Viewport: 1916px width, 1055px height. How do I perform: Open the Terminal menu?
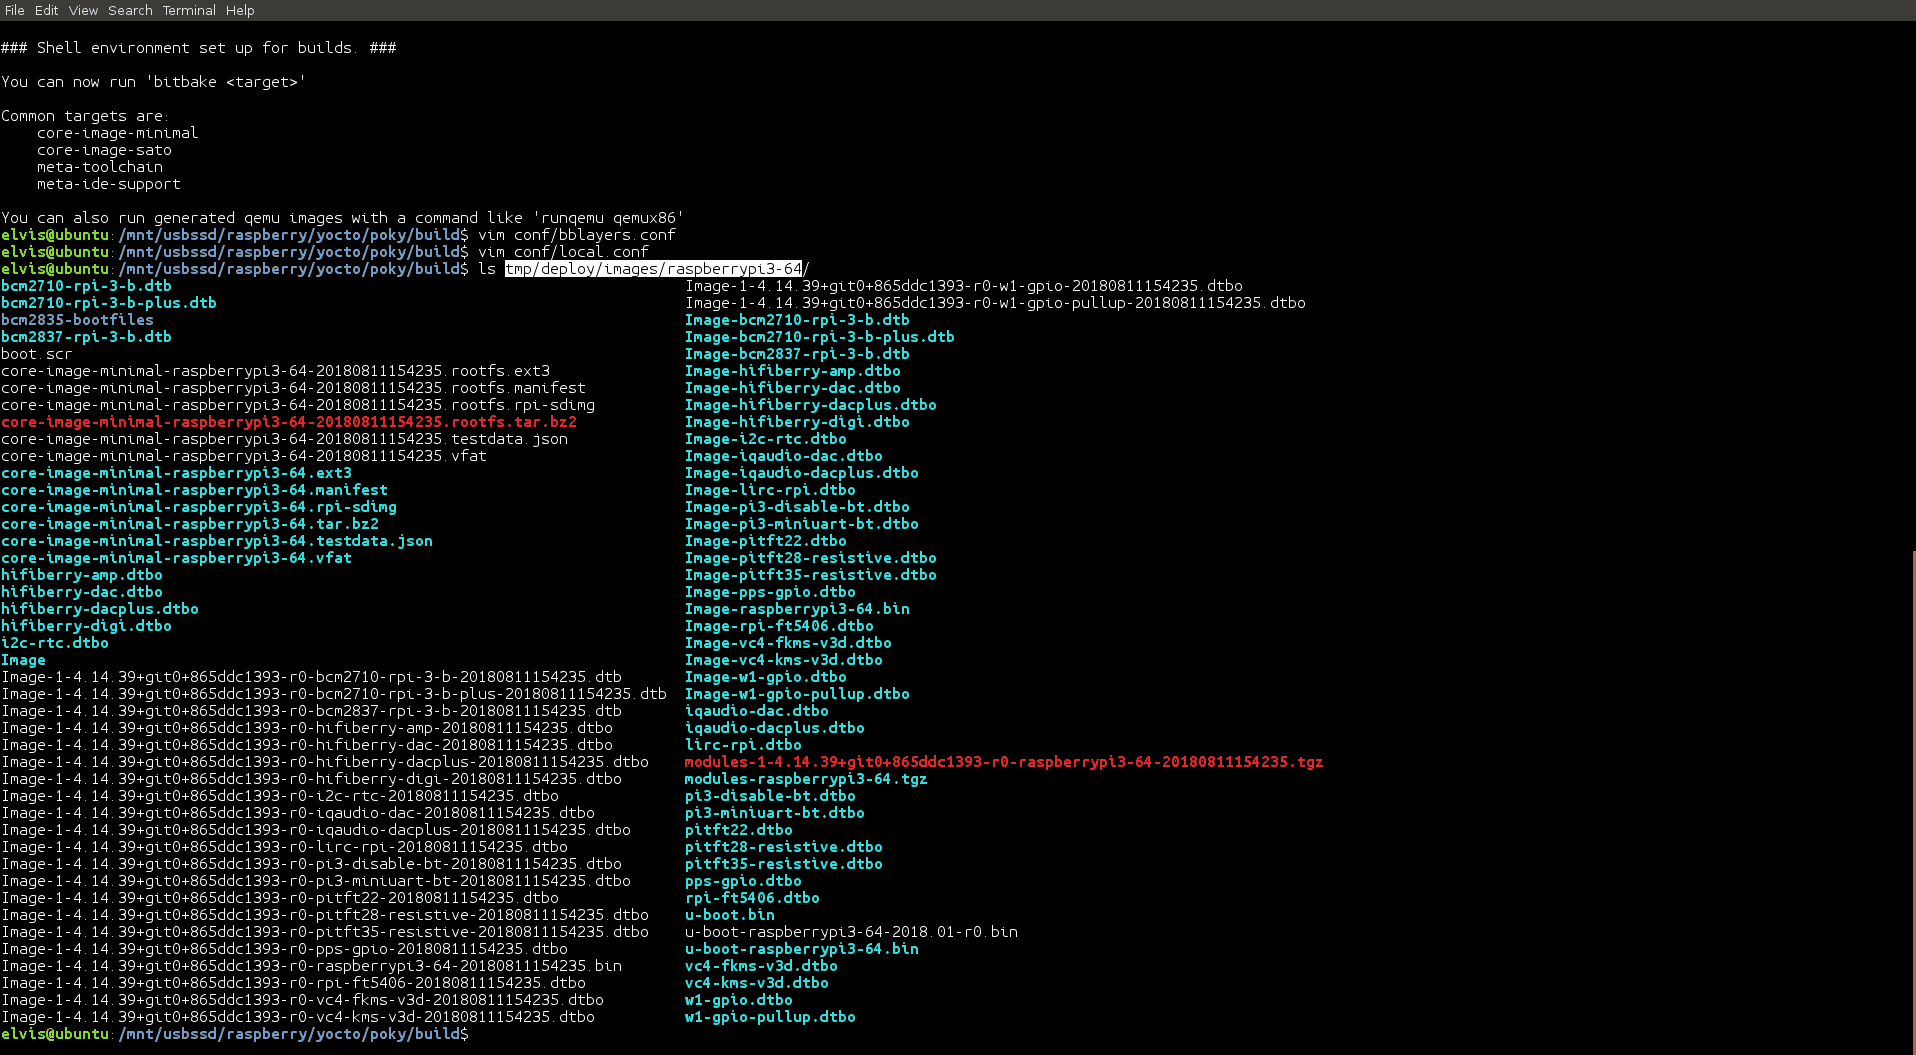pos(189,10)
